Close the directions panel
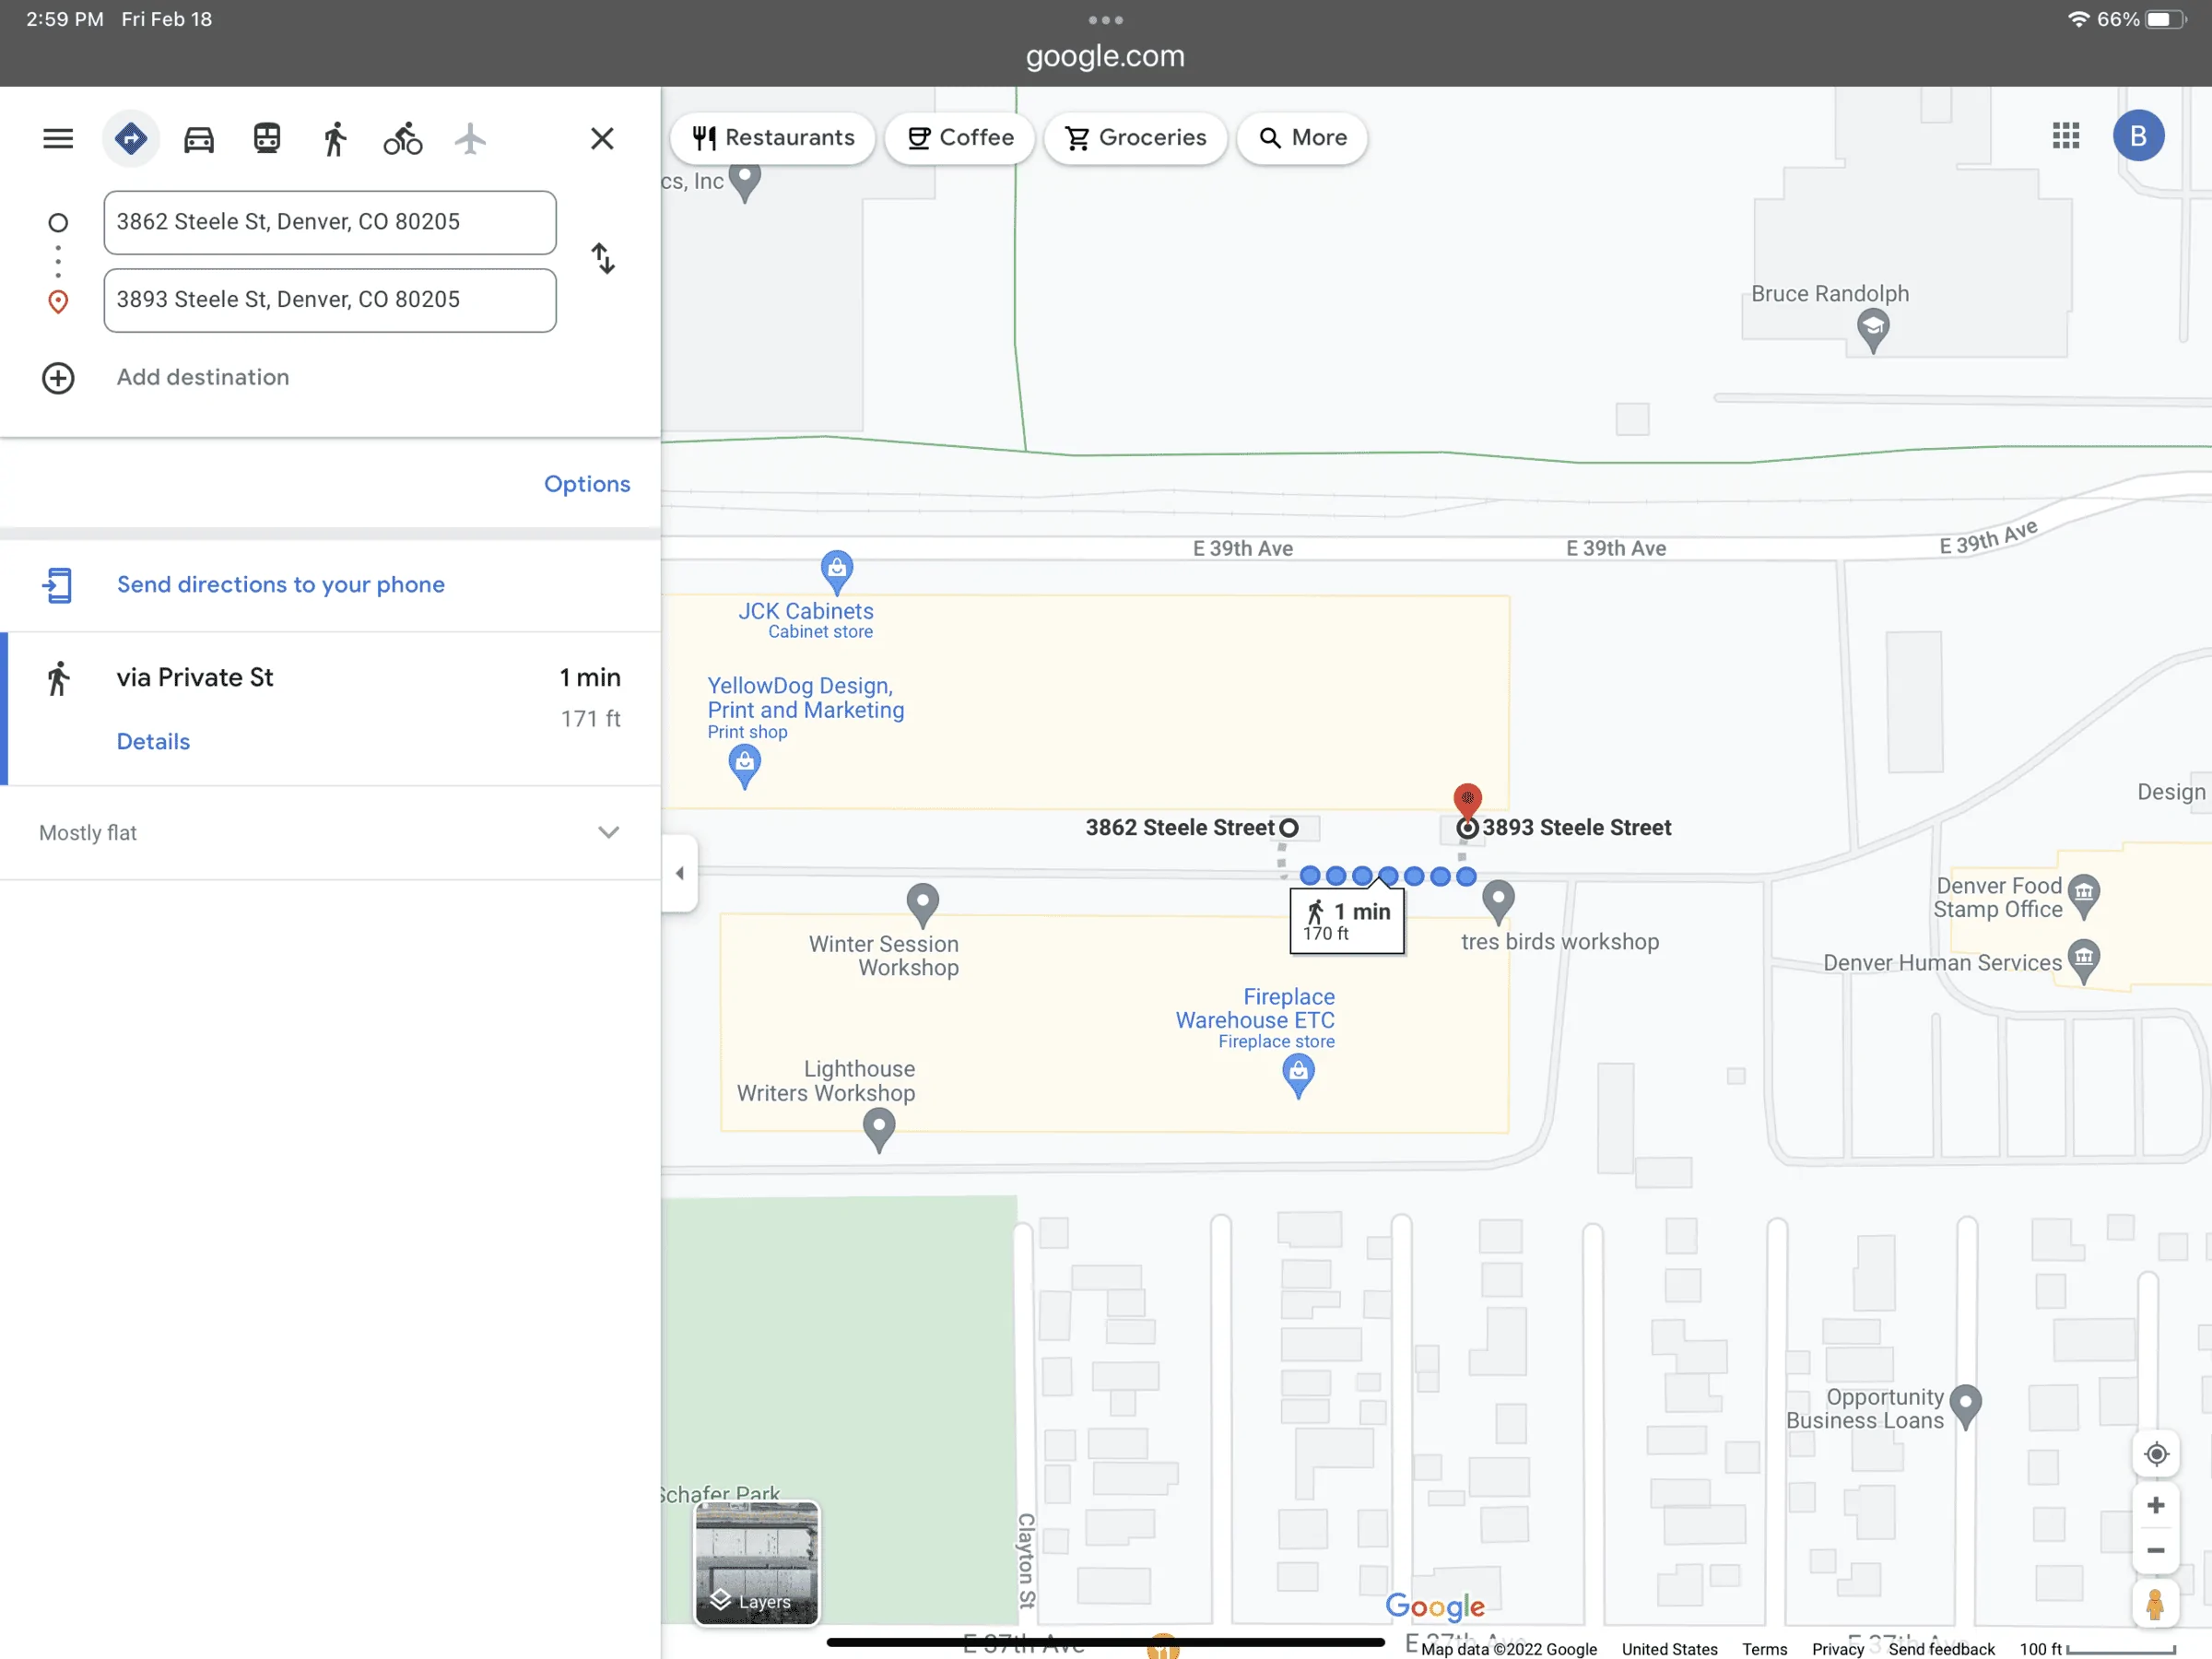Viewport: 2212px width, 1659px height. [x=602, y=138]
